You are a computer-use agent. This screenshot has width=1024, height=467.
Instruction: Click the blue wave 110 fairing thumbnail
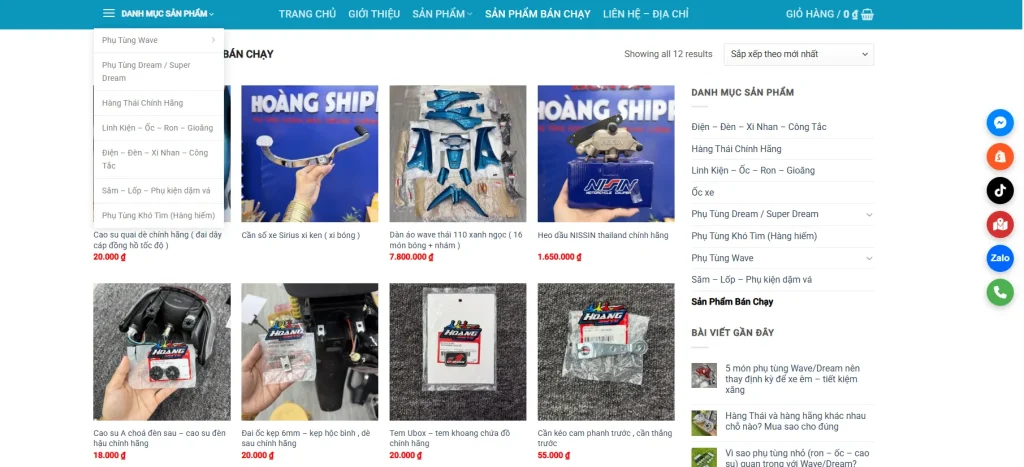[x=458, y=153]
